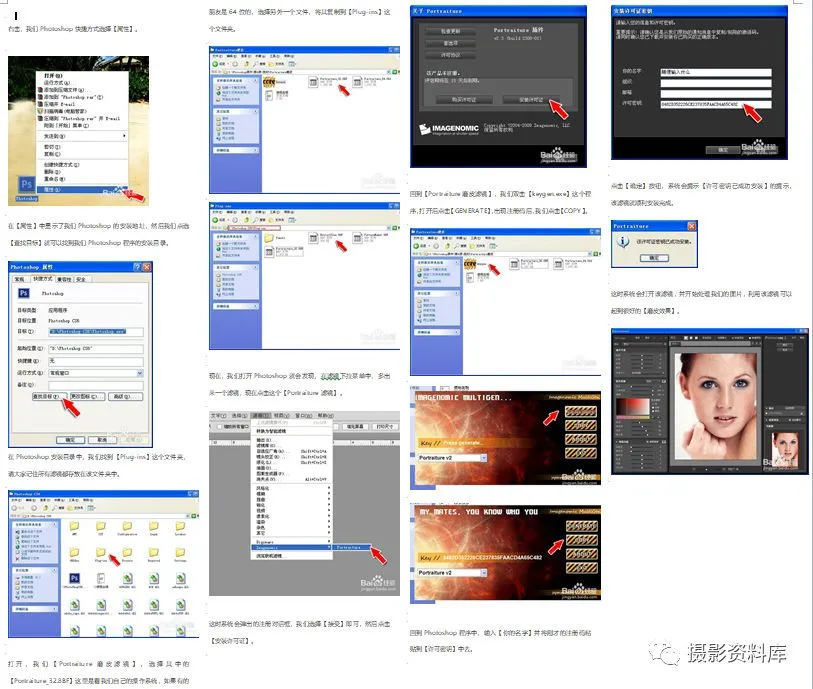Click the 许可密钥 field in license dialog

716,104
